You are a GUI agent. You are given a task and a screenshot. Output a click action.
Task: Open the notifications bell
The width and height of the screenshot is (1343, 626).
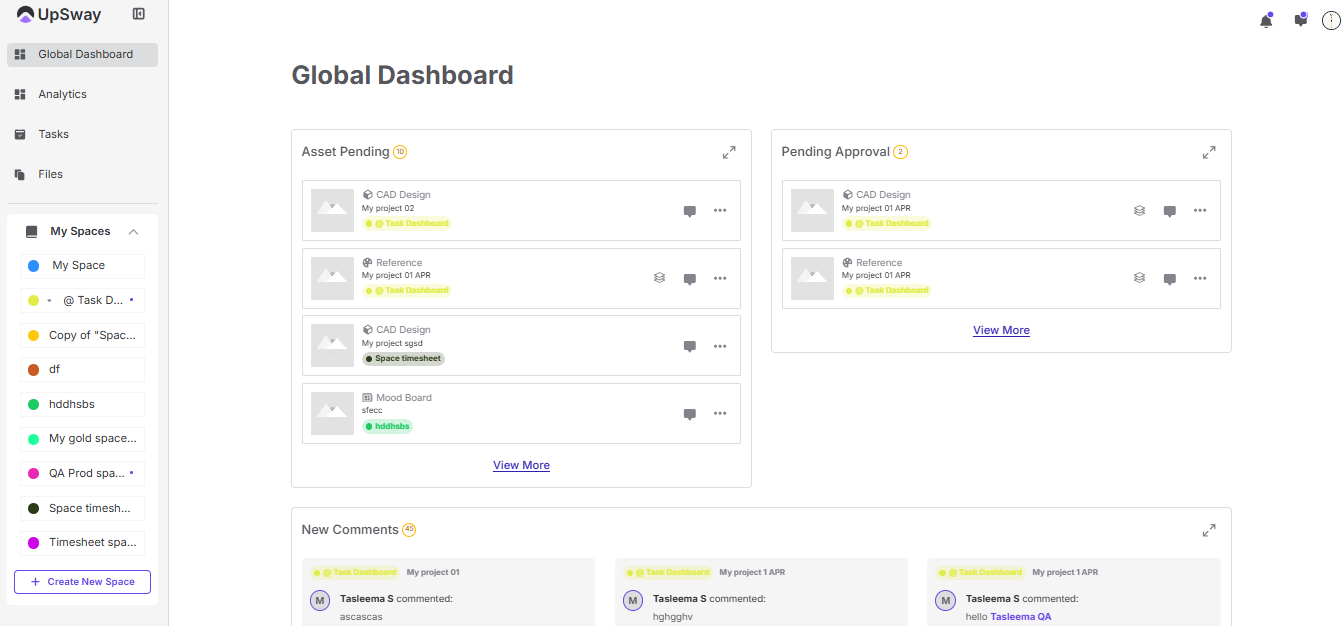point(1266,20)
